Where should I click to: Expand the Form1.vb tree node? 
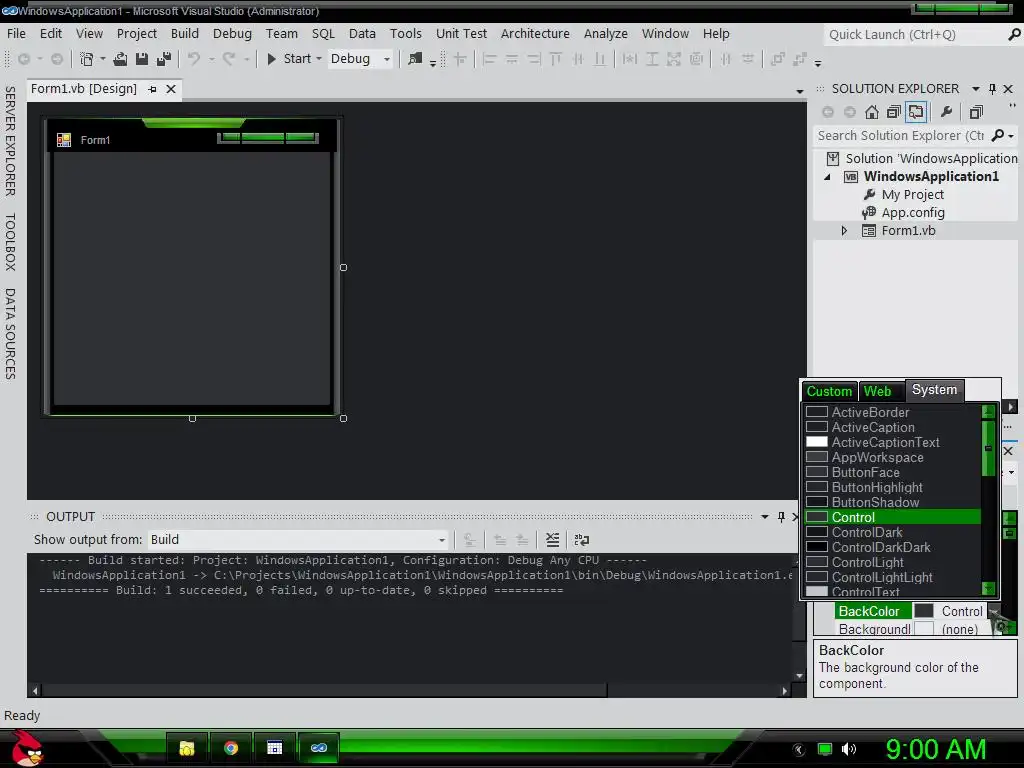[844, 231]
